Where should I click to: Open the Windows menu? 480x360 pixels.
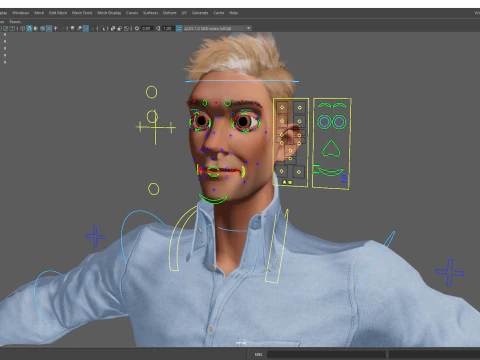[20, 13]
